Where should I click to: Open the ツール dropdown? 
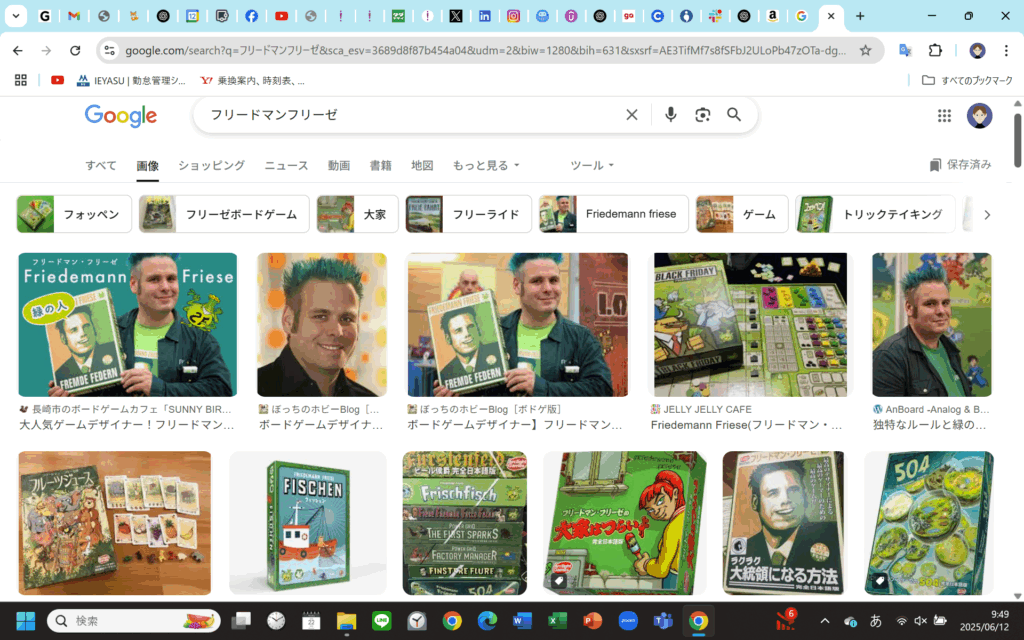click(x=592, y=165)
